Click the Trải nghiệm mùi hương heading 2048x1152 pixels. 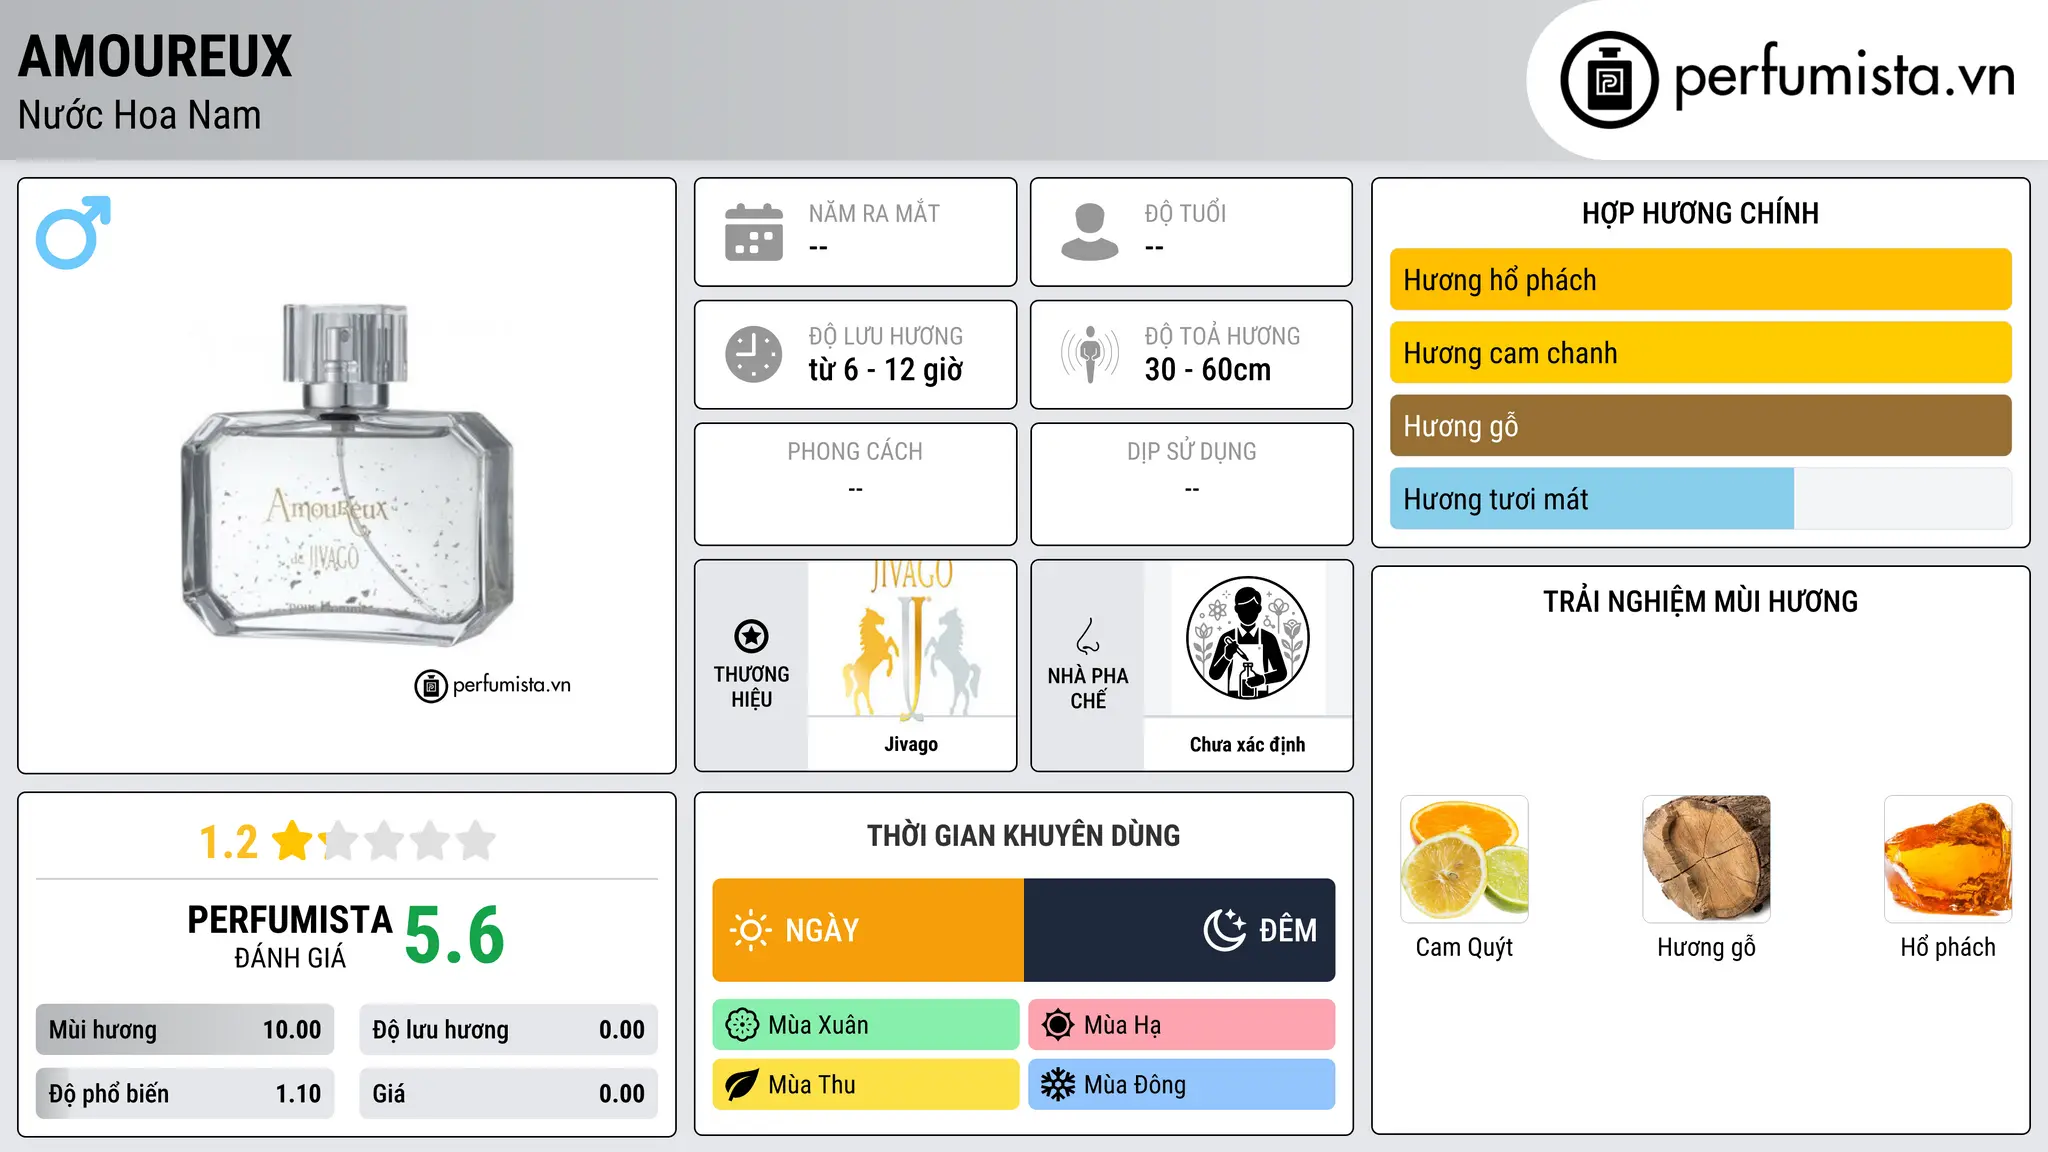coord(1700,601)
